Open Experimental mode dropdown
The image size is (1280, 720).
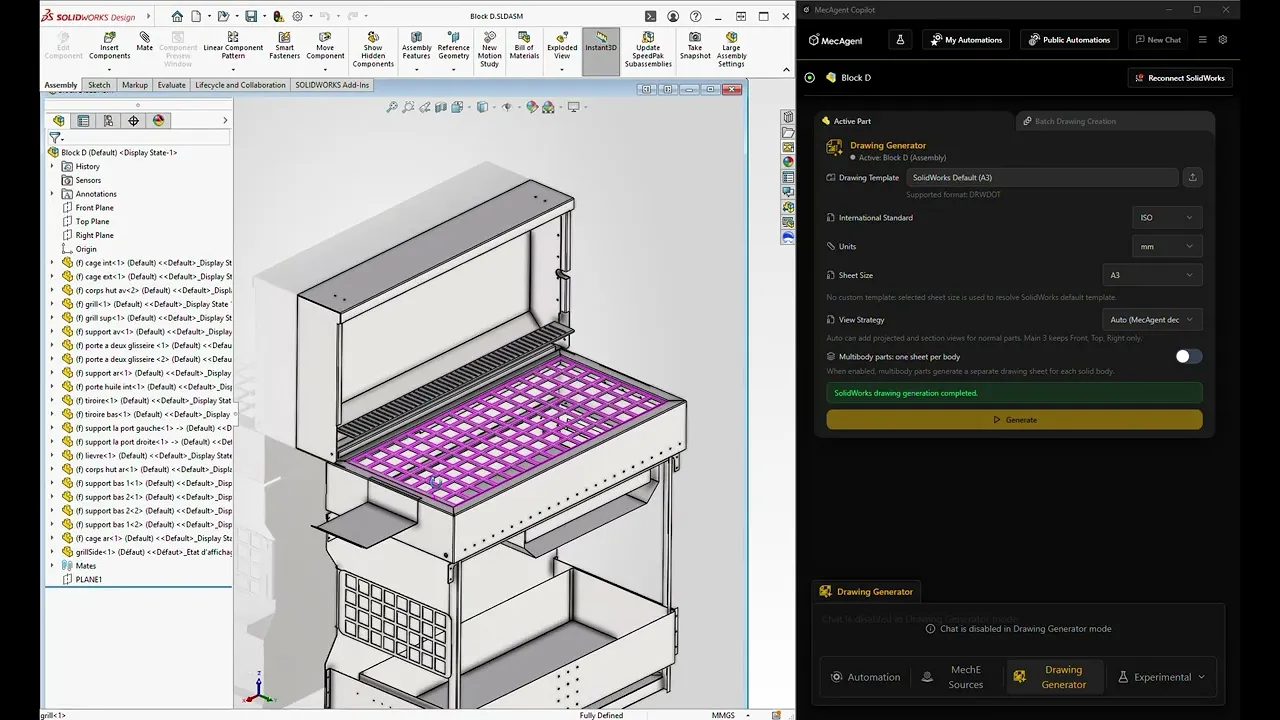1162,677
